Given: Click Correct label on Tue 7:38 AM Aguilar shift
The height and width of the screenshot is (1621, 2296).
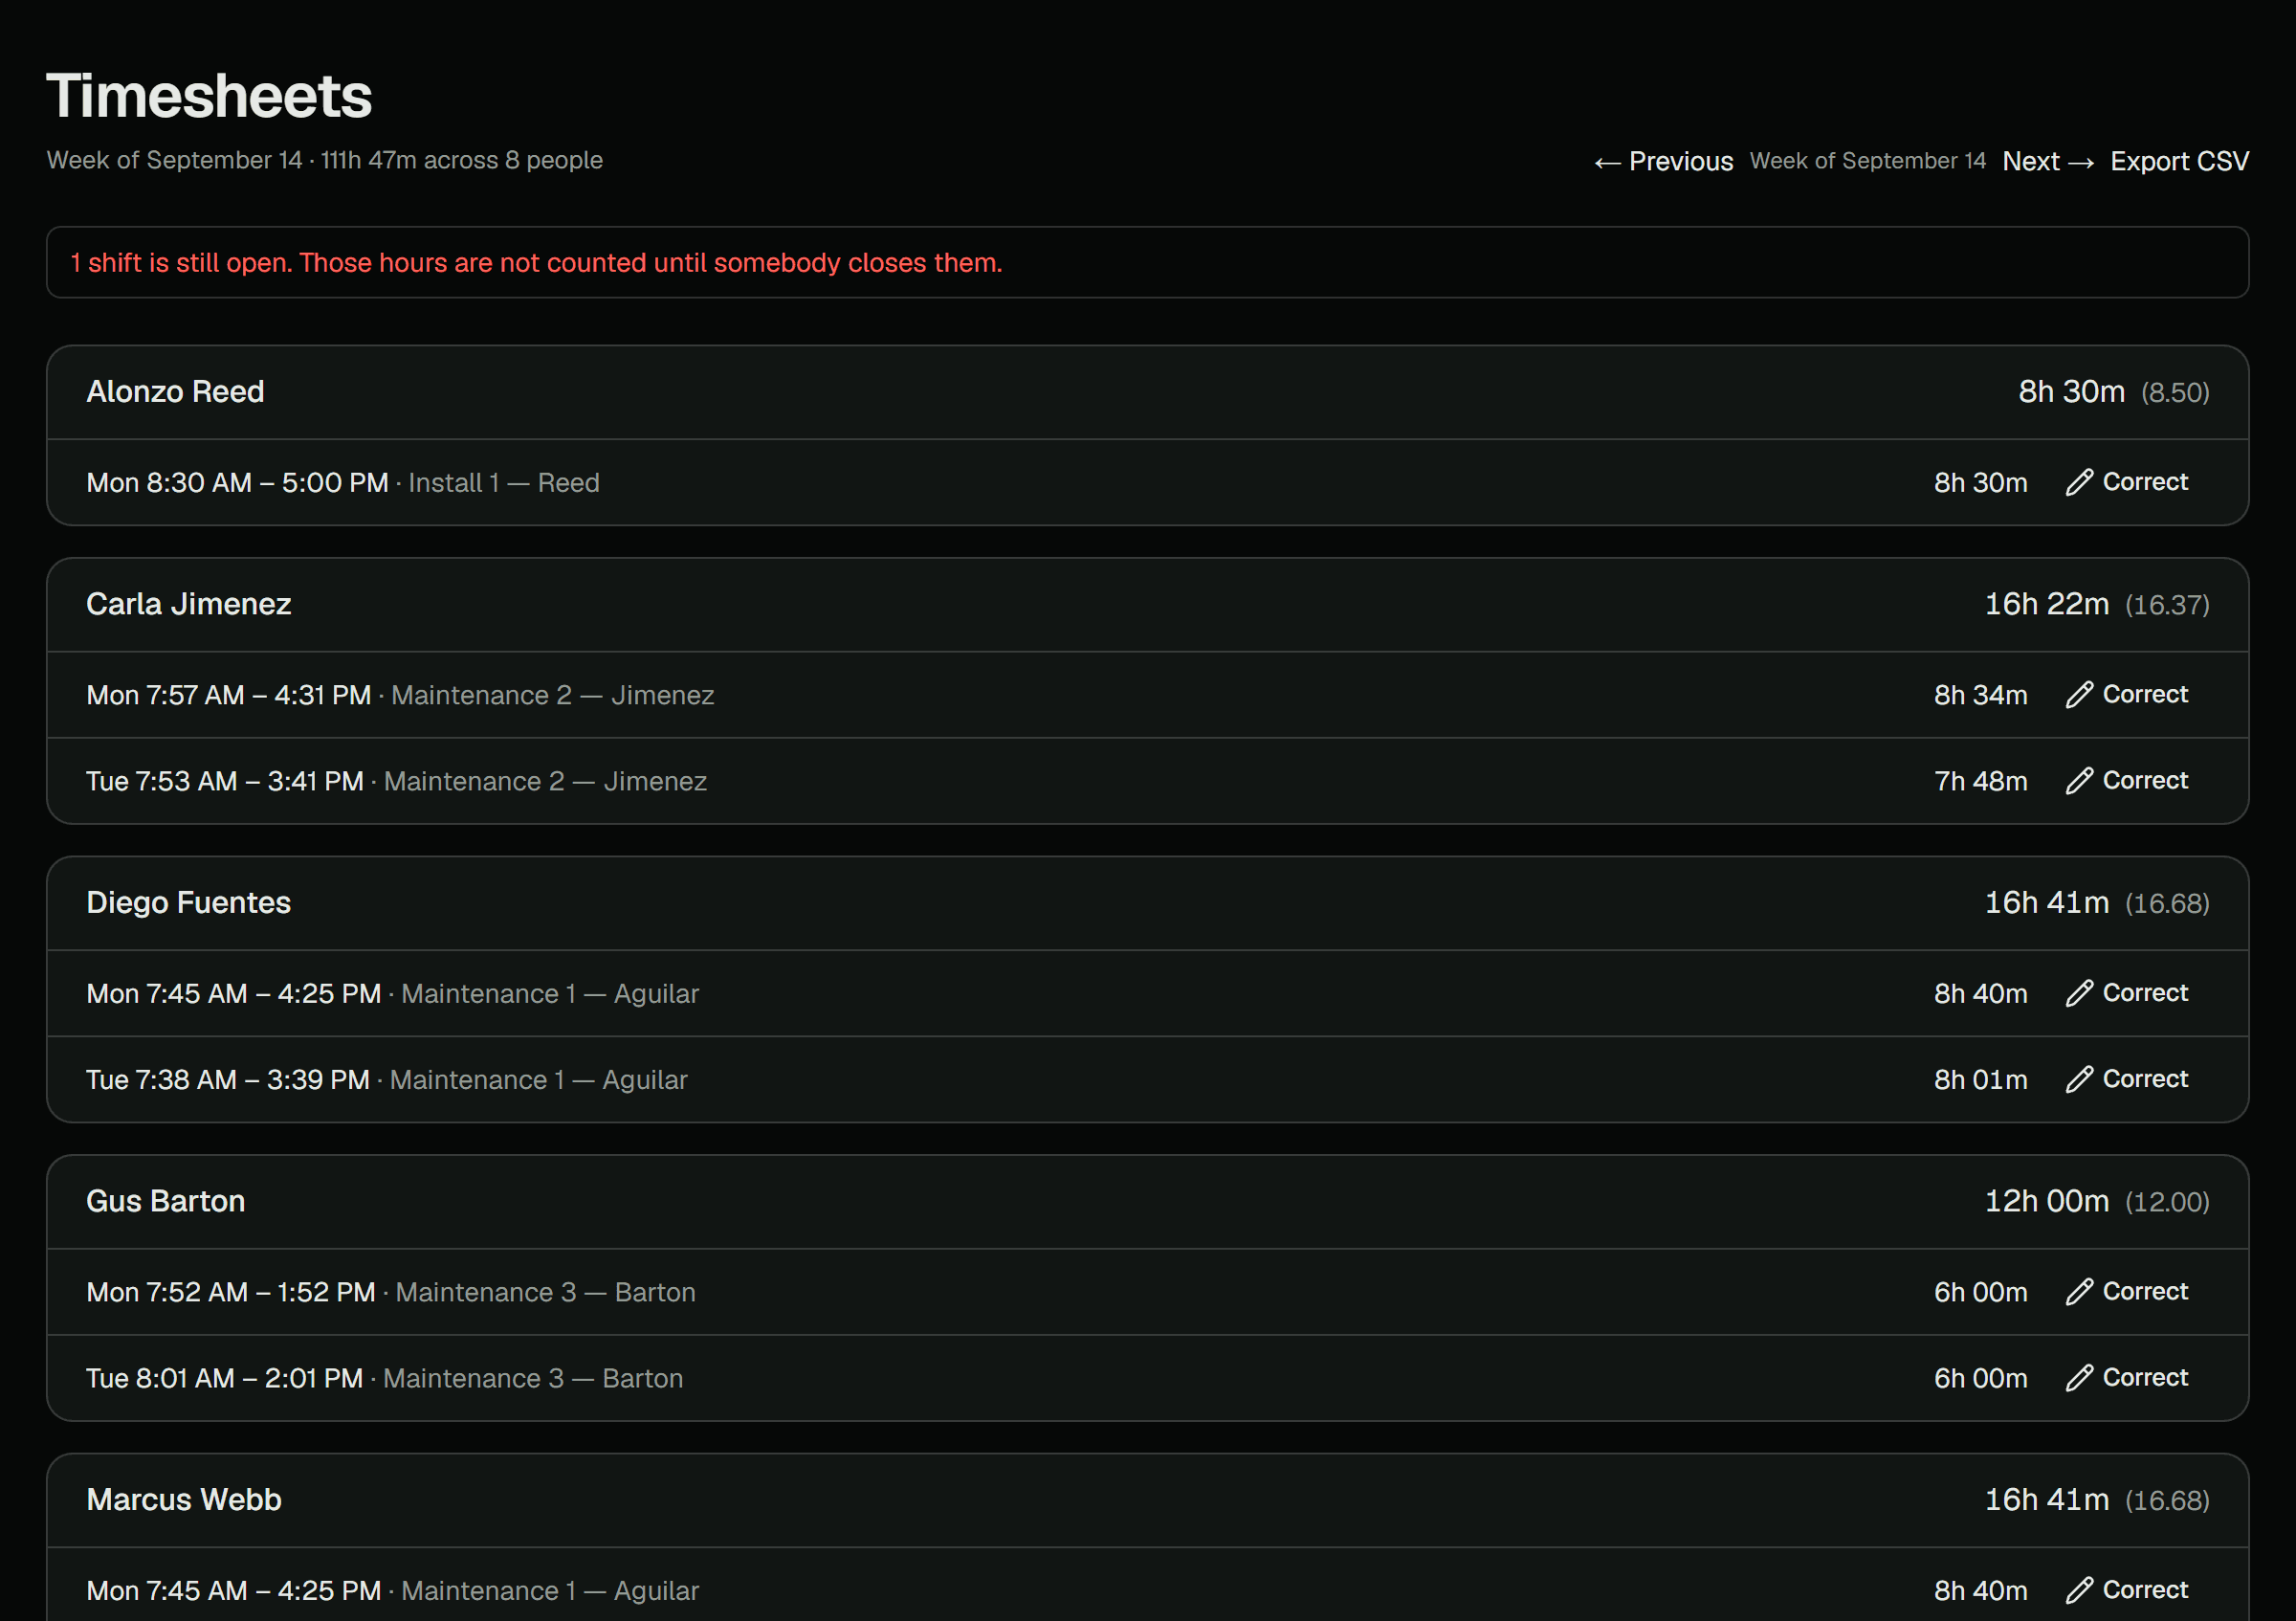Looking at the screenshot, I should (2145, 1079).
